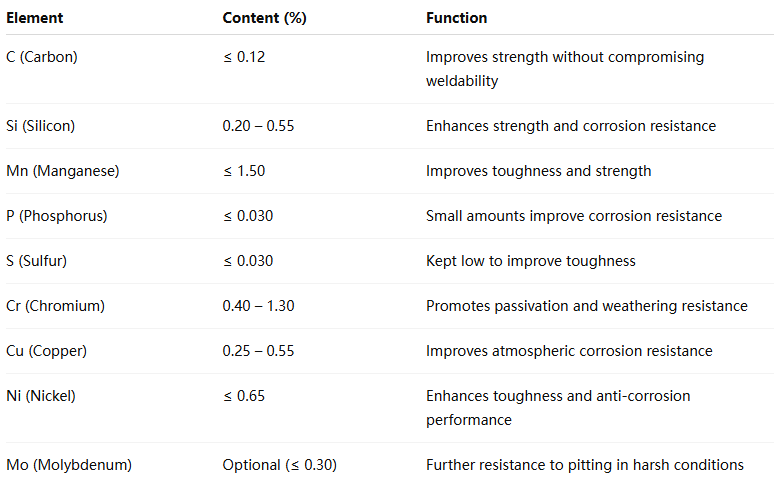The image size is (778, 485).
Task: Select 'Kept low to improve toughness' text
Action: pos(531,261)
